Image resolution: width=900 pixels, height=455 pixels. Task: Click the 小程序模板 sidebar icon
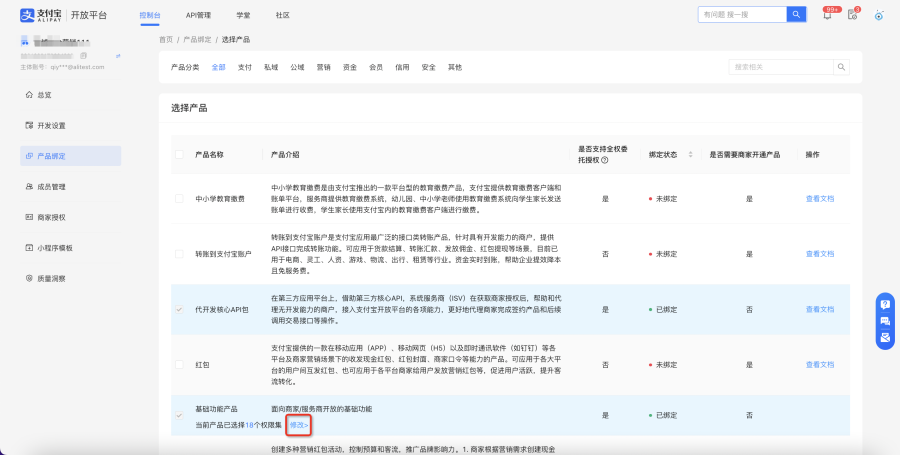[29, 248]
